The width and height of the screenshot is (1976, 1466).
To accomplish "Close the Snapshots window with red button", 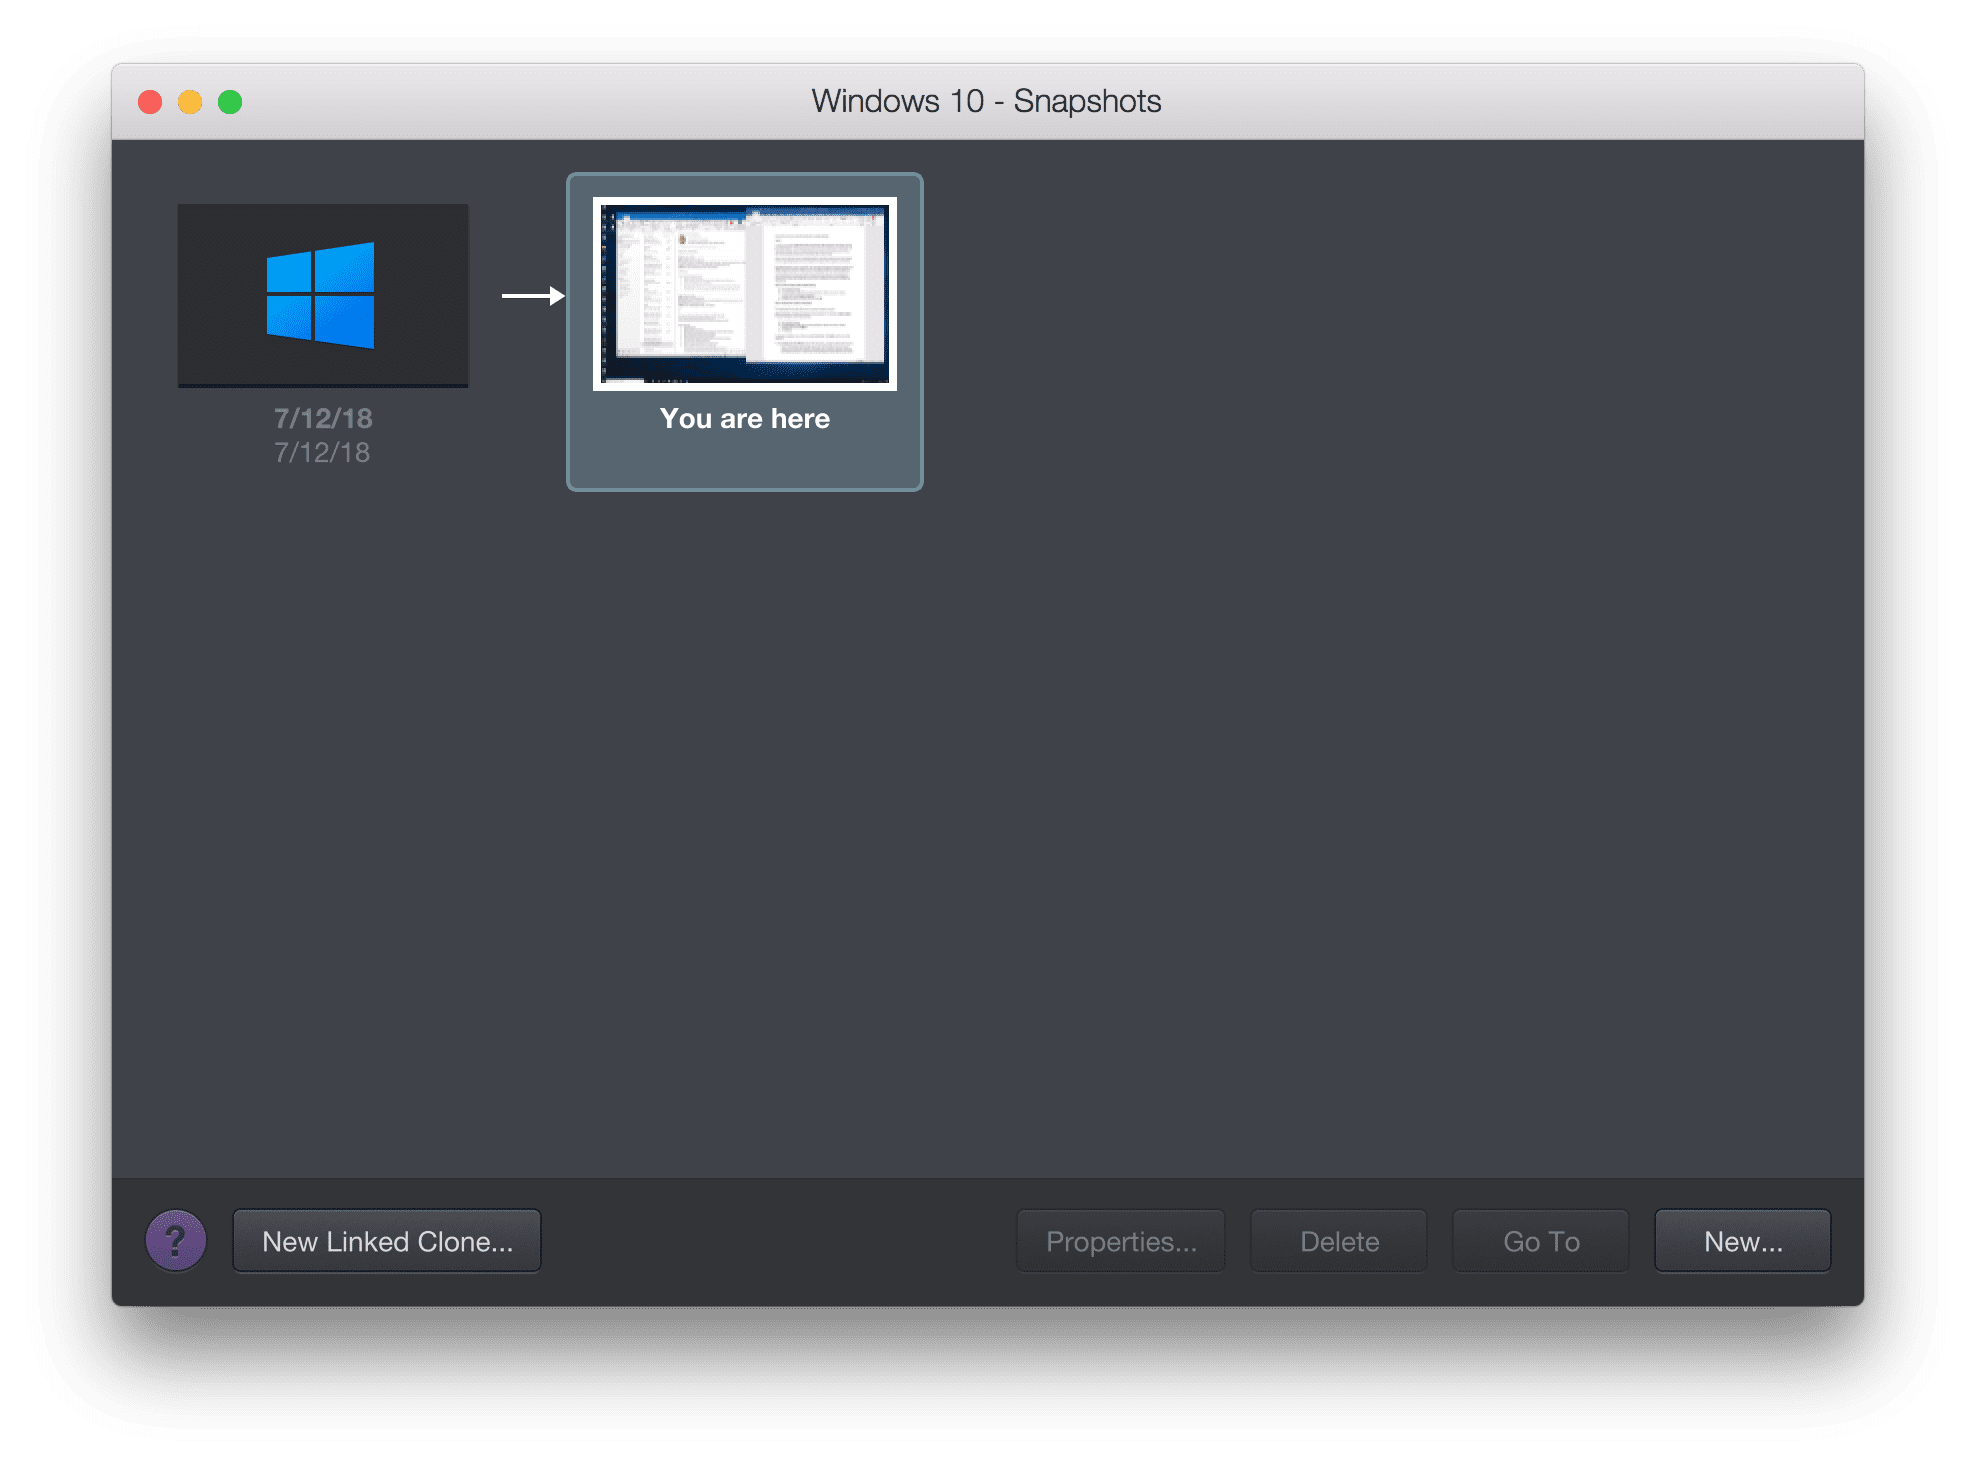I will [x=150, y=102].
